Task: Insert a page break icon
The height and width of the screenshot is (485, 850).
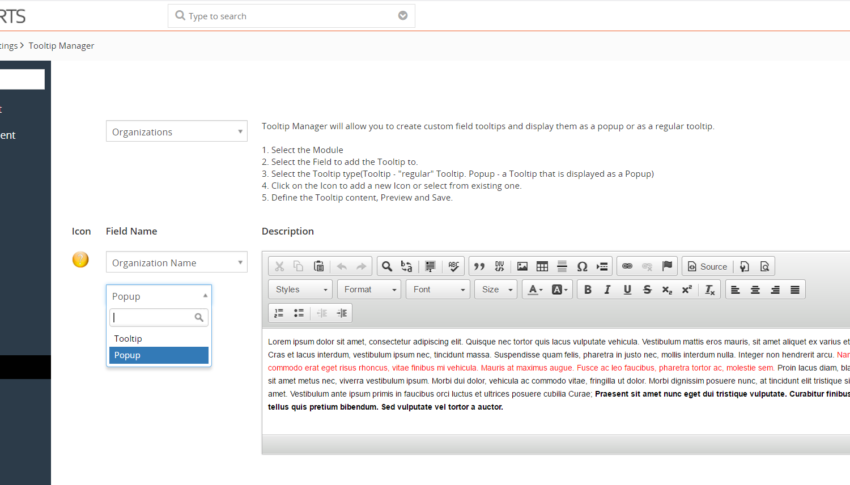Action: point(602,266)
